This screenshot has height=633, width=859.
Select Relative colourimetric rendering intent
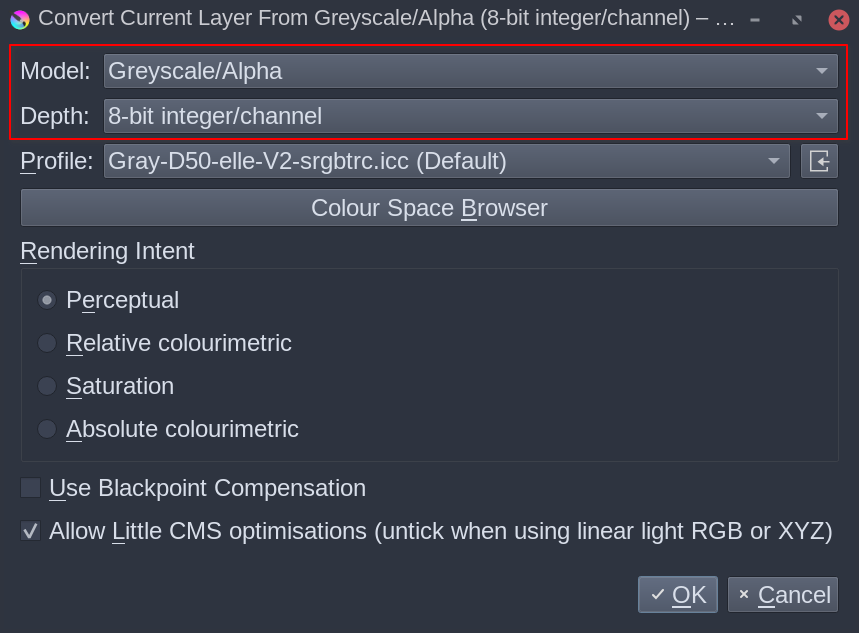click(47, 343)
